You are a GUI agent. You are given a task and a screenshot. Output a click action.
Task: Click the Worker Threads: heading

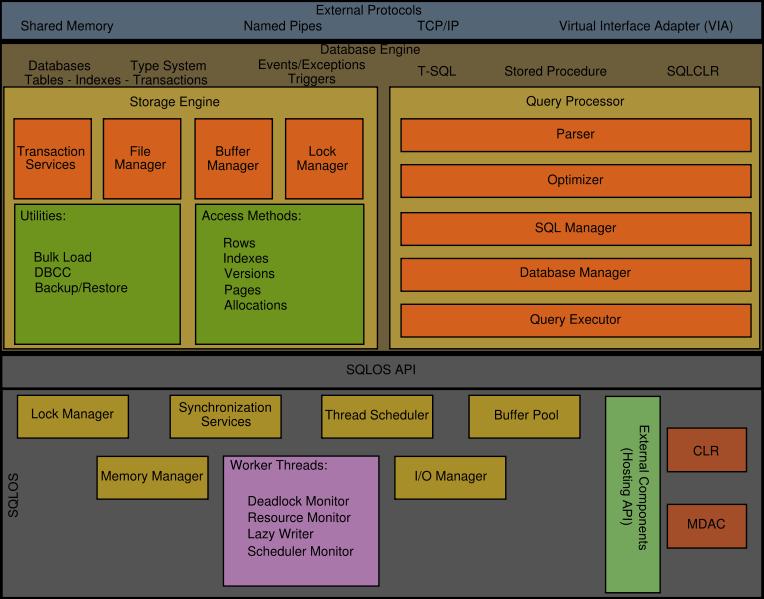point(279,465)
